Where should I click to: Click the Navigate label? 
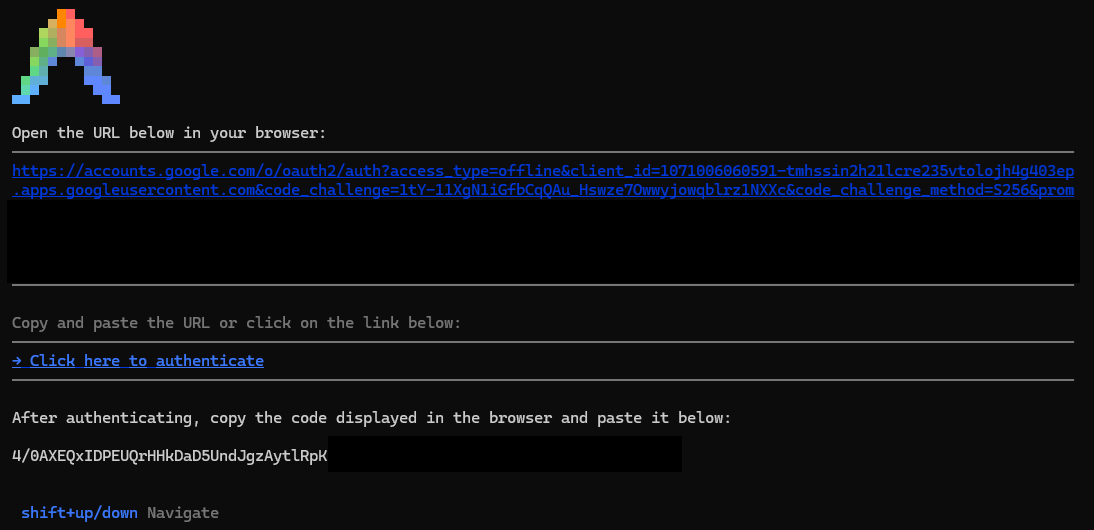point(183,513)
